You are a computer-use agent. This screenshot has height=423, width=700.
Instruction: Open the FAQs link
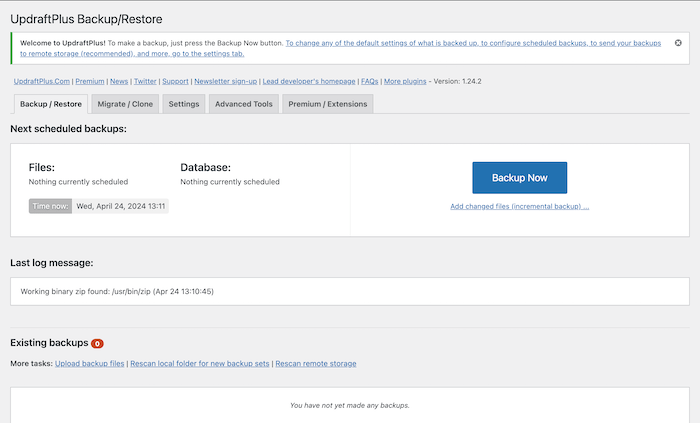point(370,81)
